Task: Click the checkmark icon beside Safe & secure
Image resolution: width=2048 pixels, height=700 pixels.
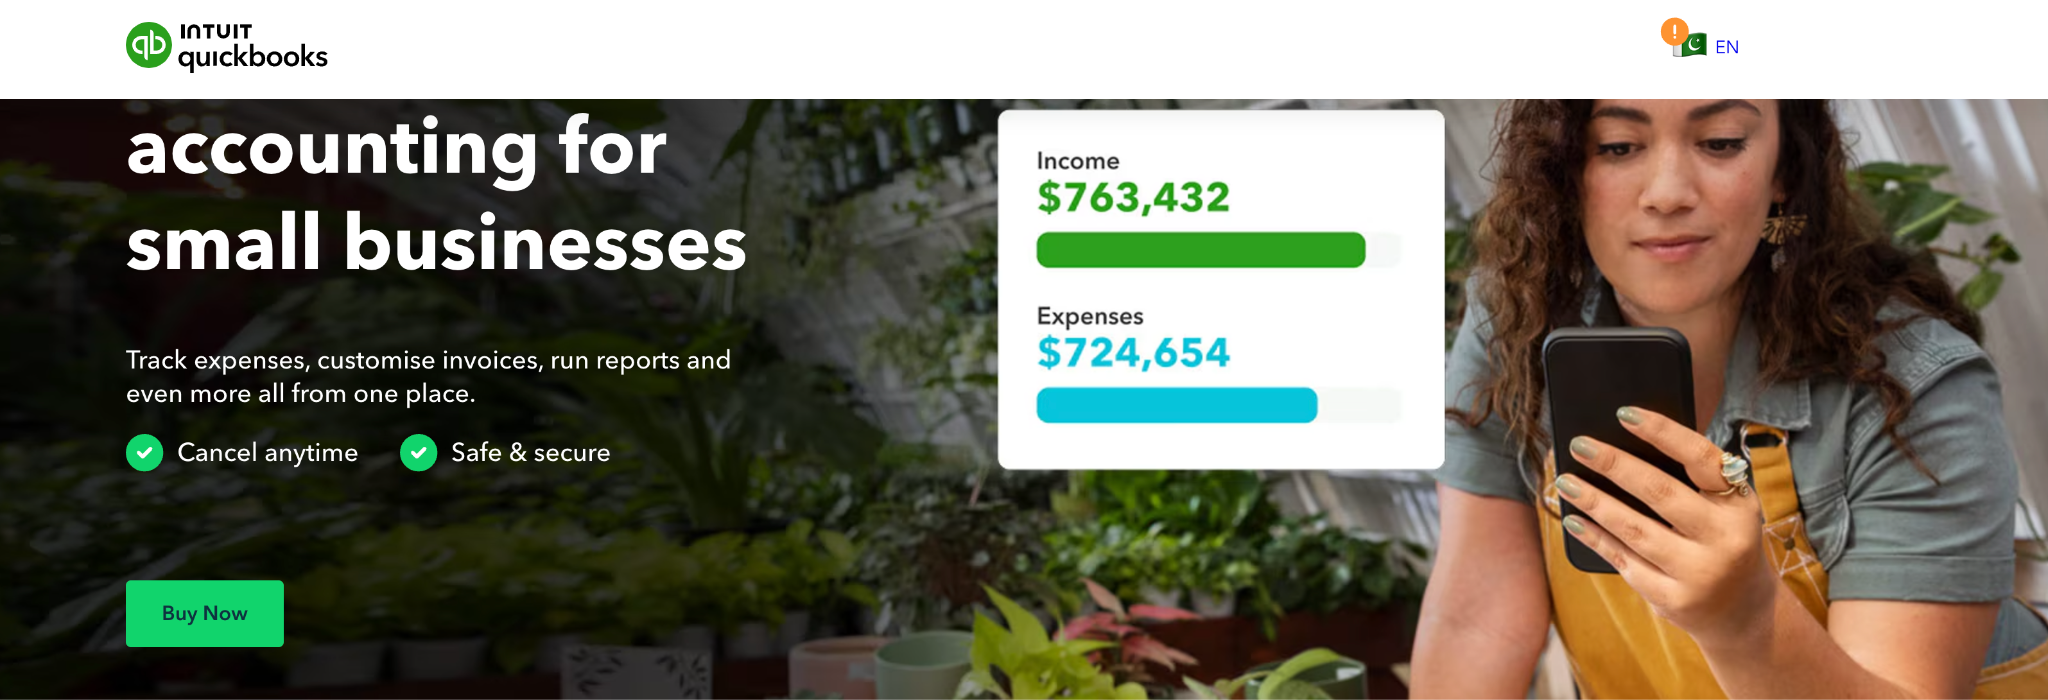Action: [418, 452]
